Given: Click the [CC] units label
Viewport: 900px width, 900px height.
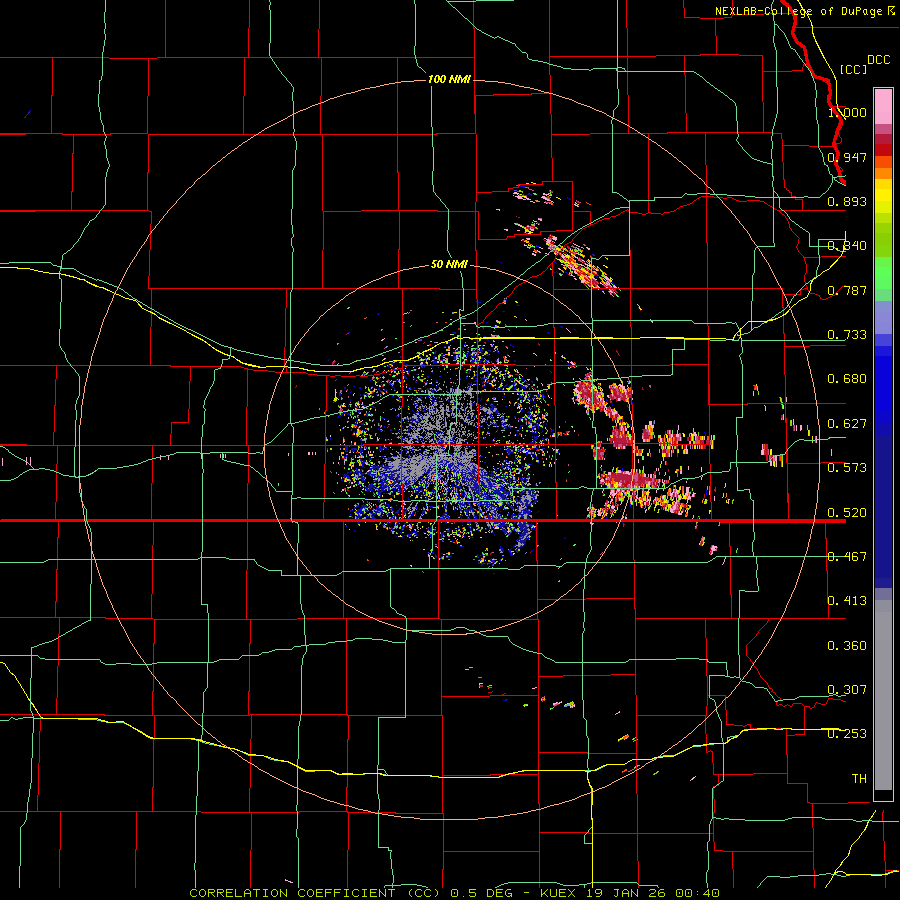Looking at the screenshot, I should click(x=853, y=69).
